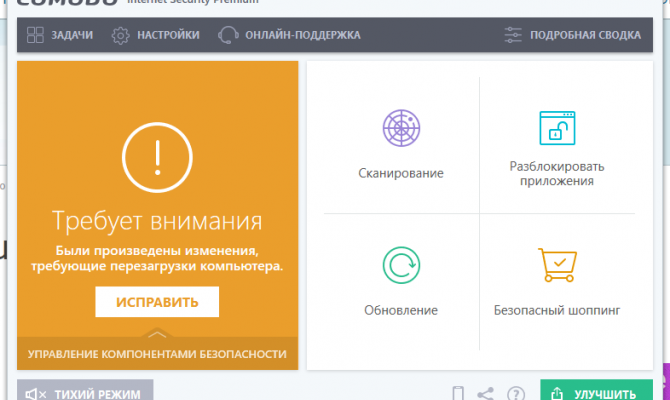
Task: Click the Обновление refresh icon
Action: pos(401,265)
